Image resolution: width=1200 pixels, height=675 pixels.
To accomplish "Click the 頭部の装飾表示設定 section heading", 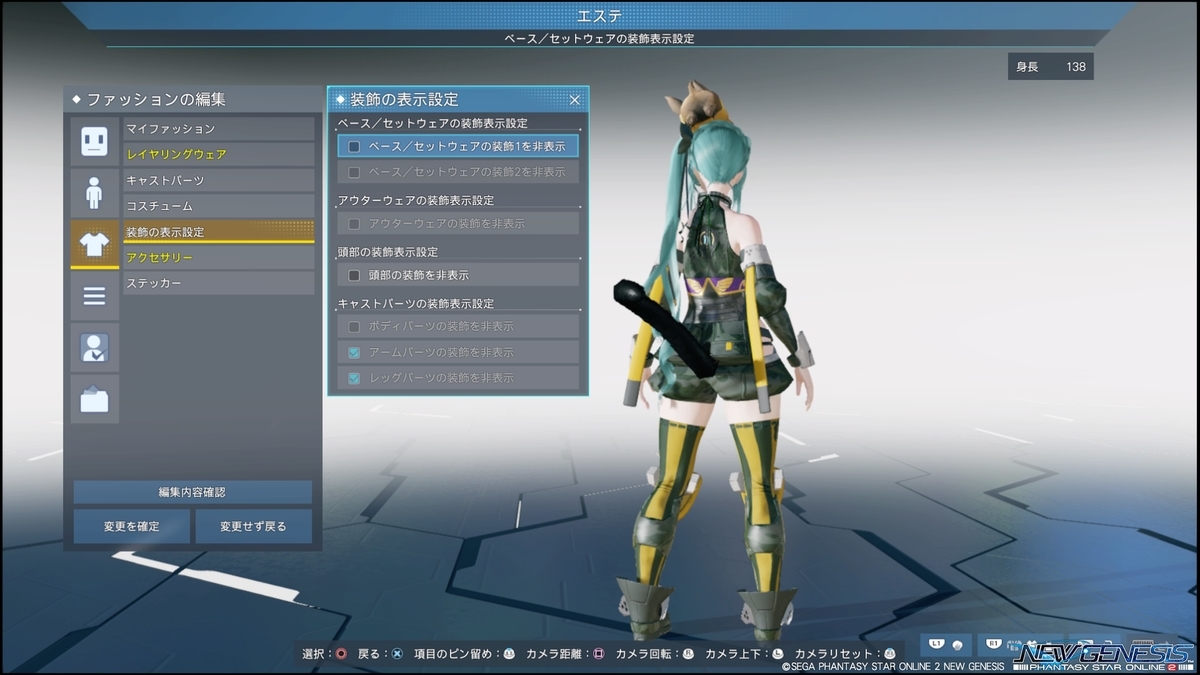I will point(388,253).
